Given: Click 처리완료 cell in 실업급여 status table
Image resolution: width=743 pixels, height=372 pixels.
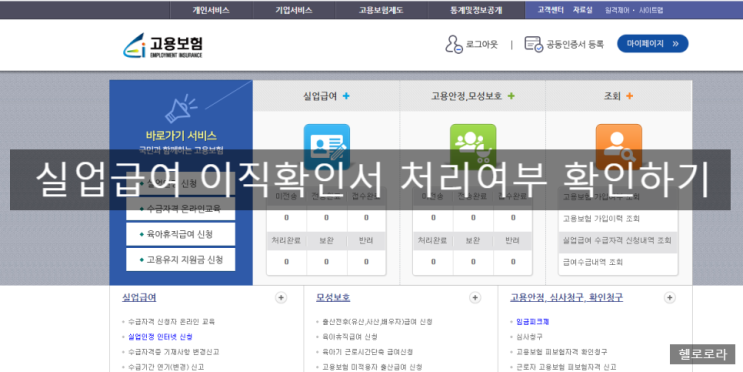Looking at the screenshot, I should point(286,241).
